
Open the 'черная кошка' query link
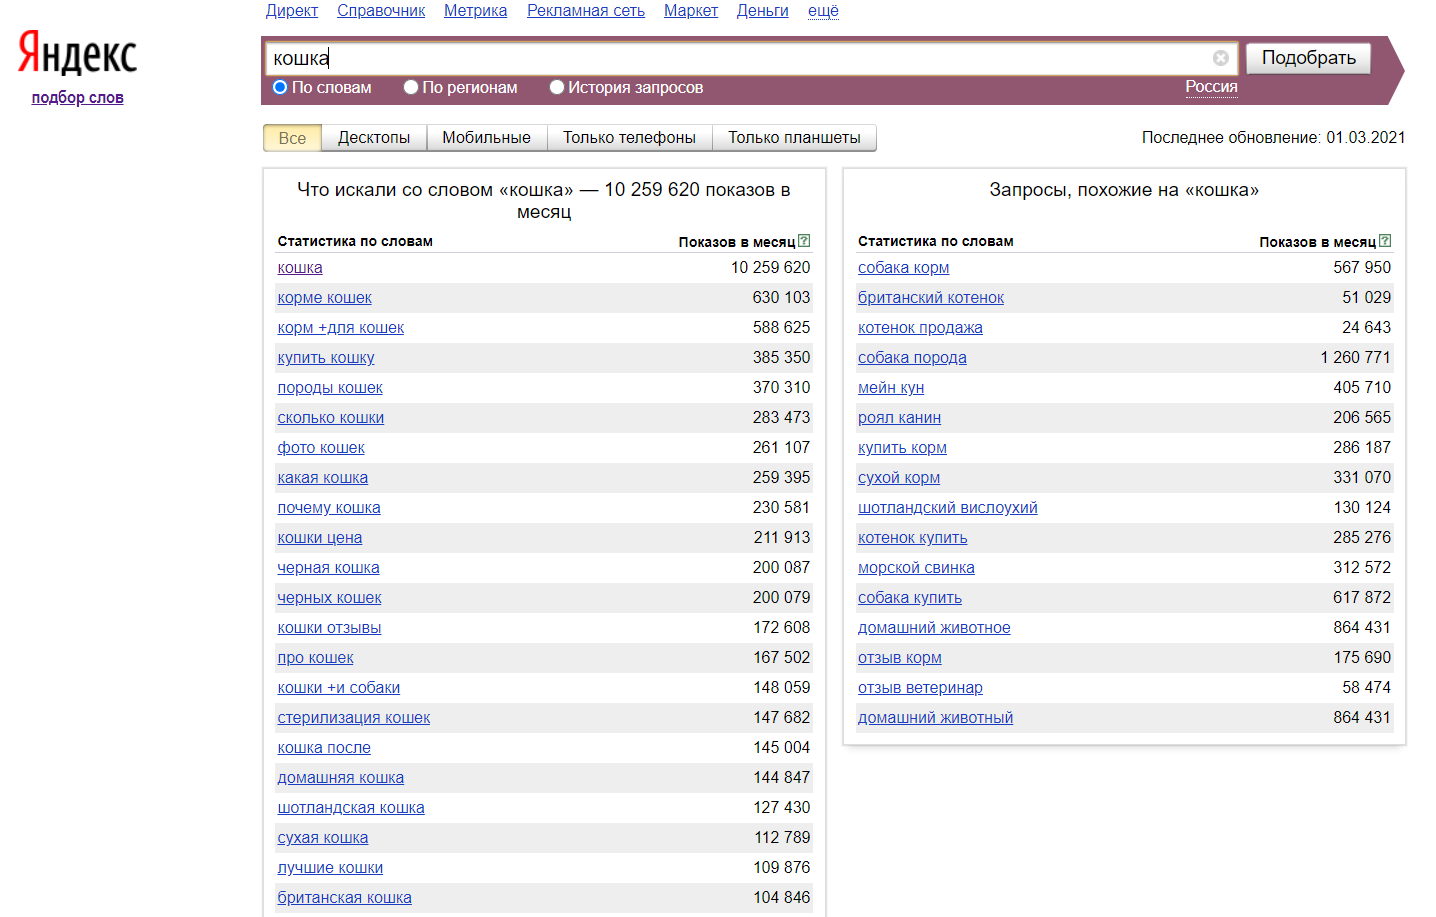(x=328, y=568)
